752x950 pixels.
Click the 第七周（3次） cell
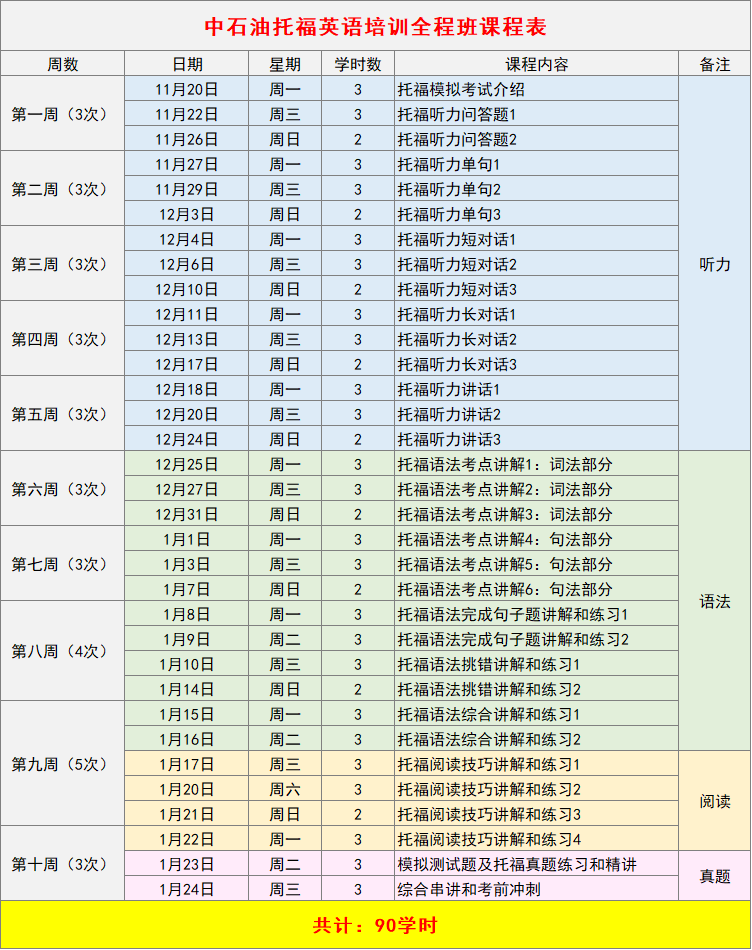tap(63, 564)
